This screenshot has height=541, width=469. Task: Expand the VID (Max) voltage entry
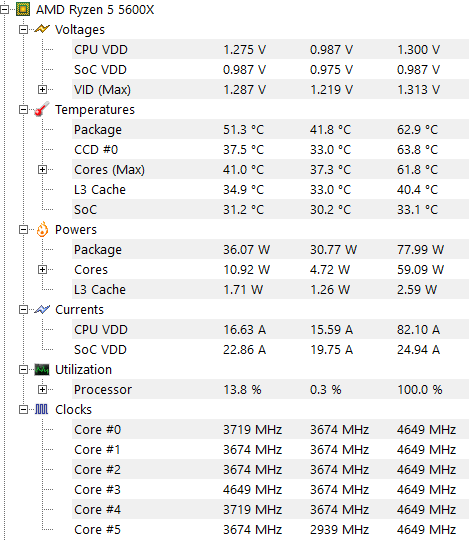pos(42,90)
